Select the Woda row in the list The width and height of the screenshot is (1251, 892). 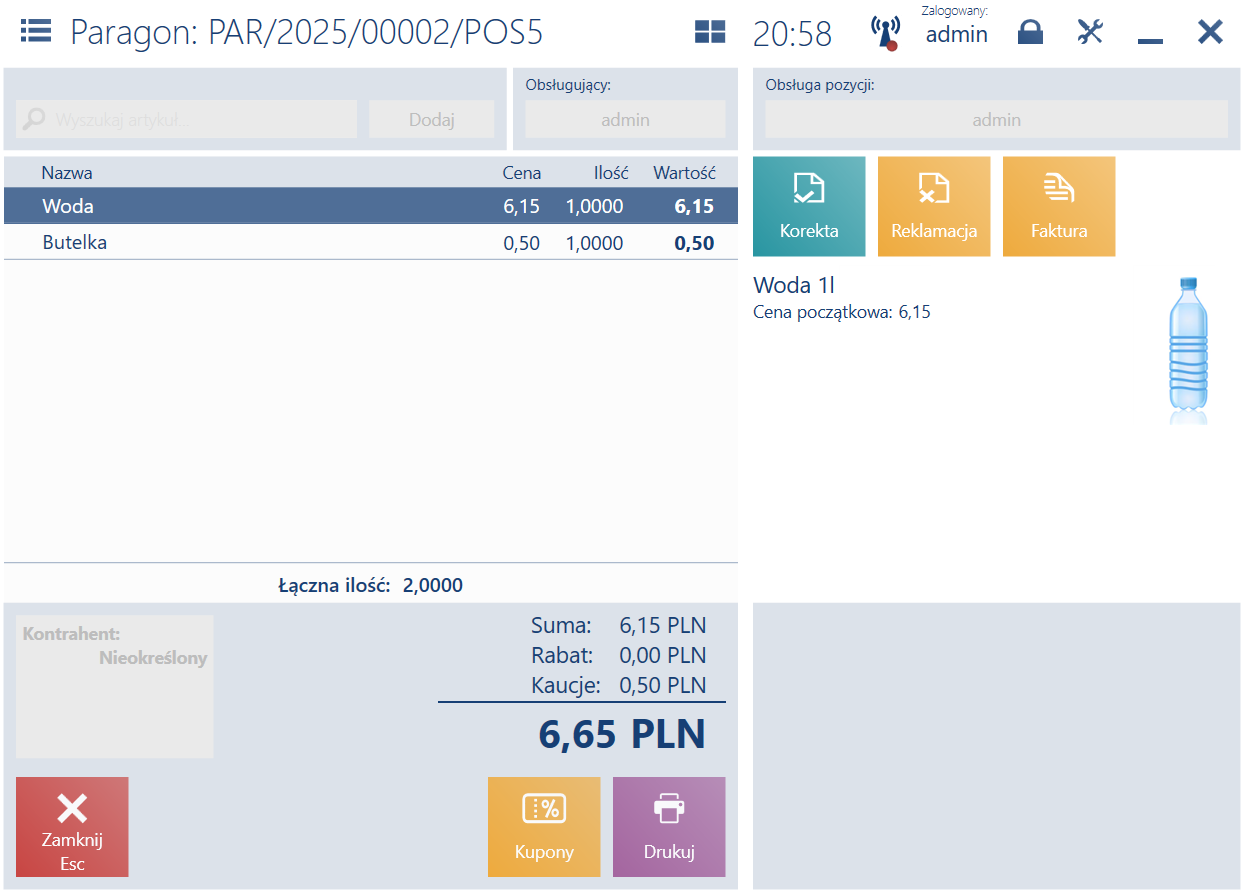click(371, 206)
